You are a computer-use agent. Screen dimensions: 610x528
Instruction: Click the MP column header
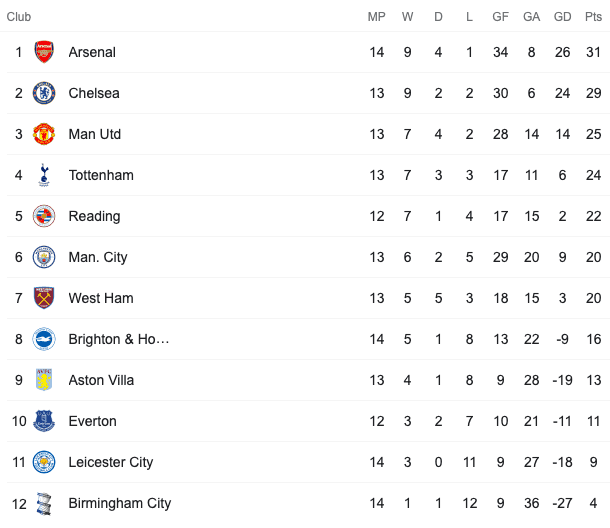[x=377, y=17]
